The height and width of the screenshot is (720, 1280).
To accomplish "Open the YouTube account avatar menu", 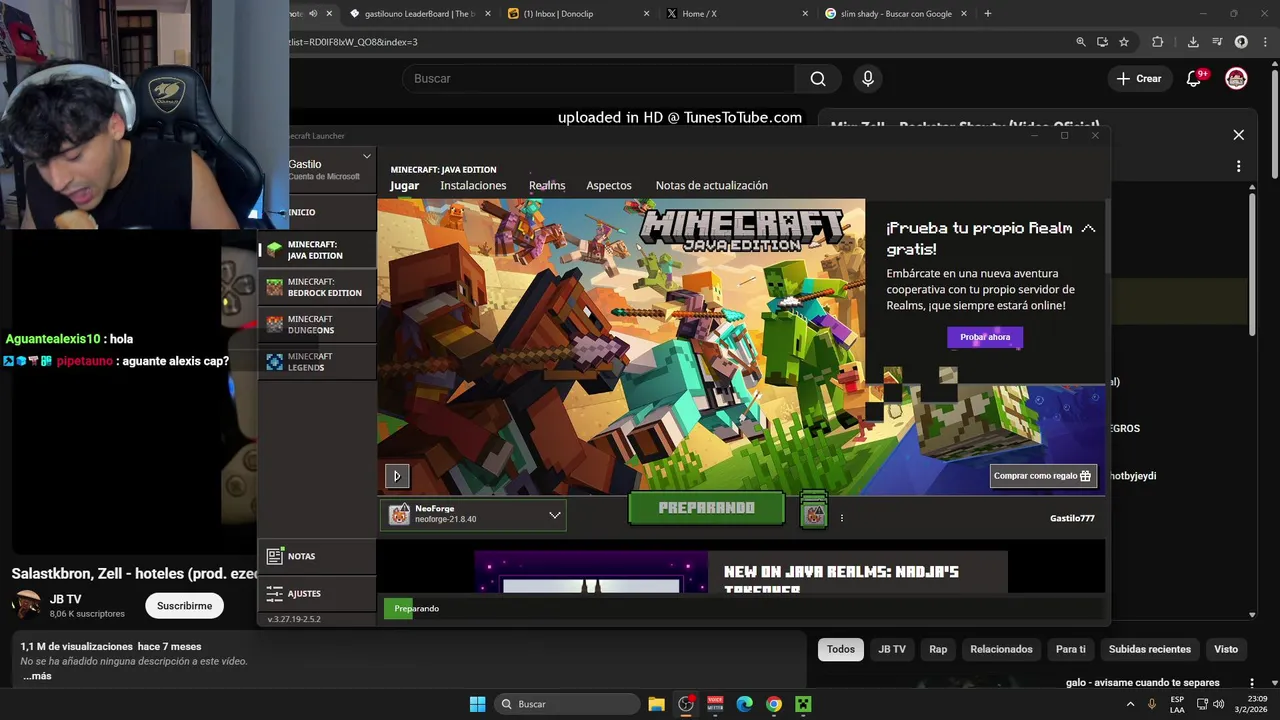I will (1237, 79).
